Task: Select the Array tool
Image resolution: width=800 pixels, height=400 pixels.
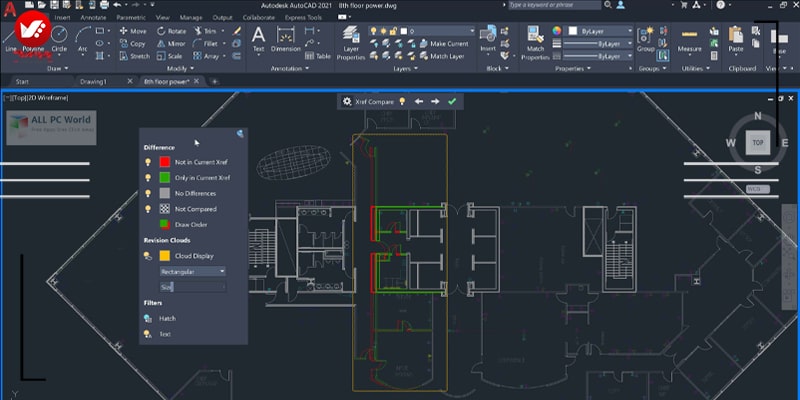Action: (x=206, y=56)
